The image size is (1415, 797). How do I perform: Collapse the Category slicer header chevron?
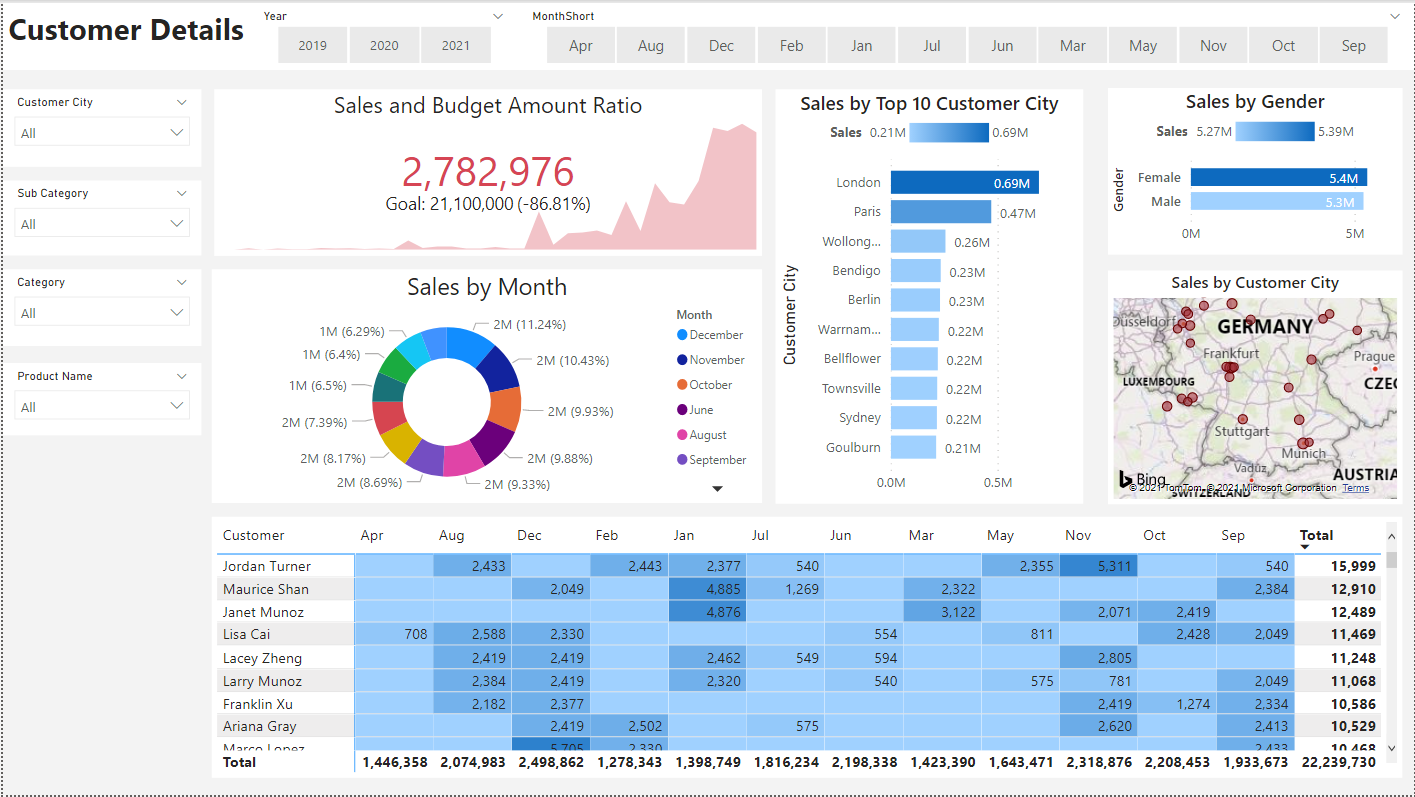[181, 281]
